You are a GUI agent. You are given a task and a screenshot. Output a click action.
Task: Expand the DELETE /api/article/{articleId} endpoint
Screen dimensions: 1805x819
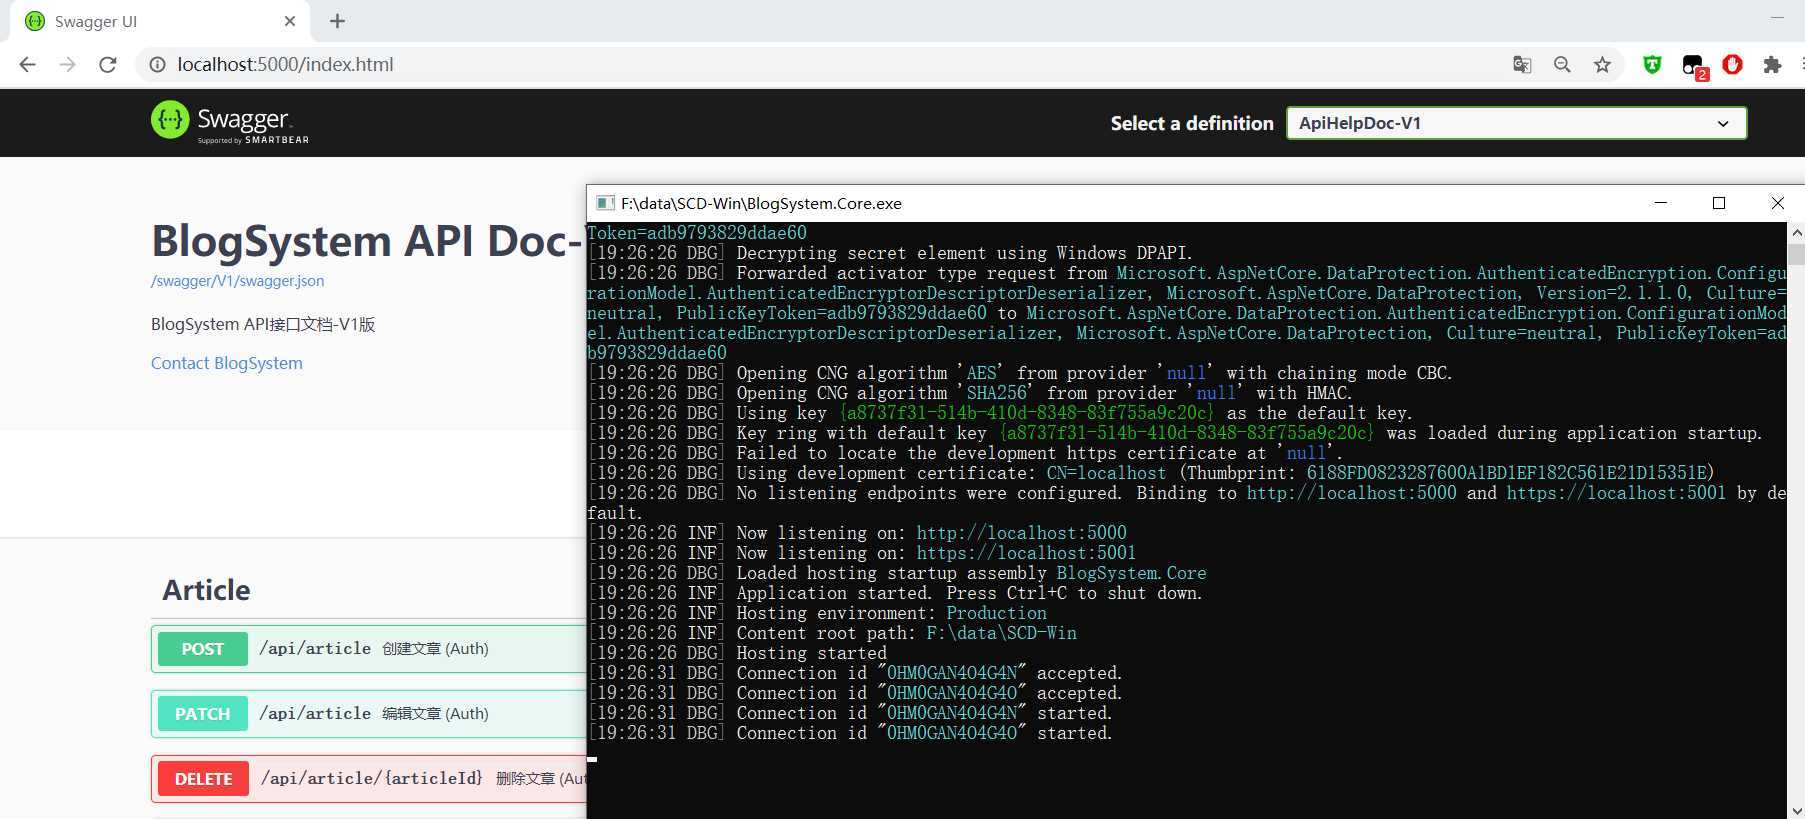369,779
